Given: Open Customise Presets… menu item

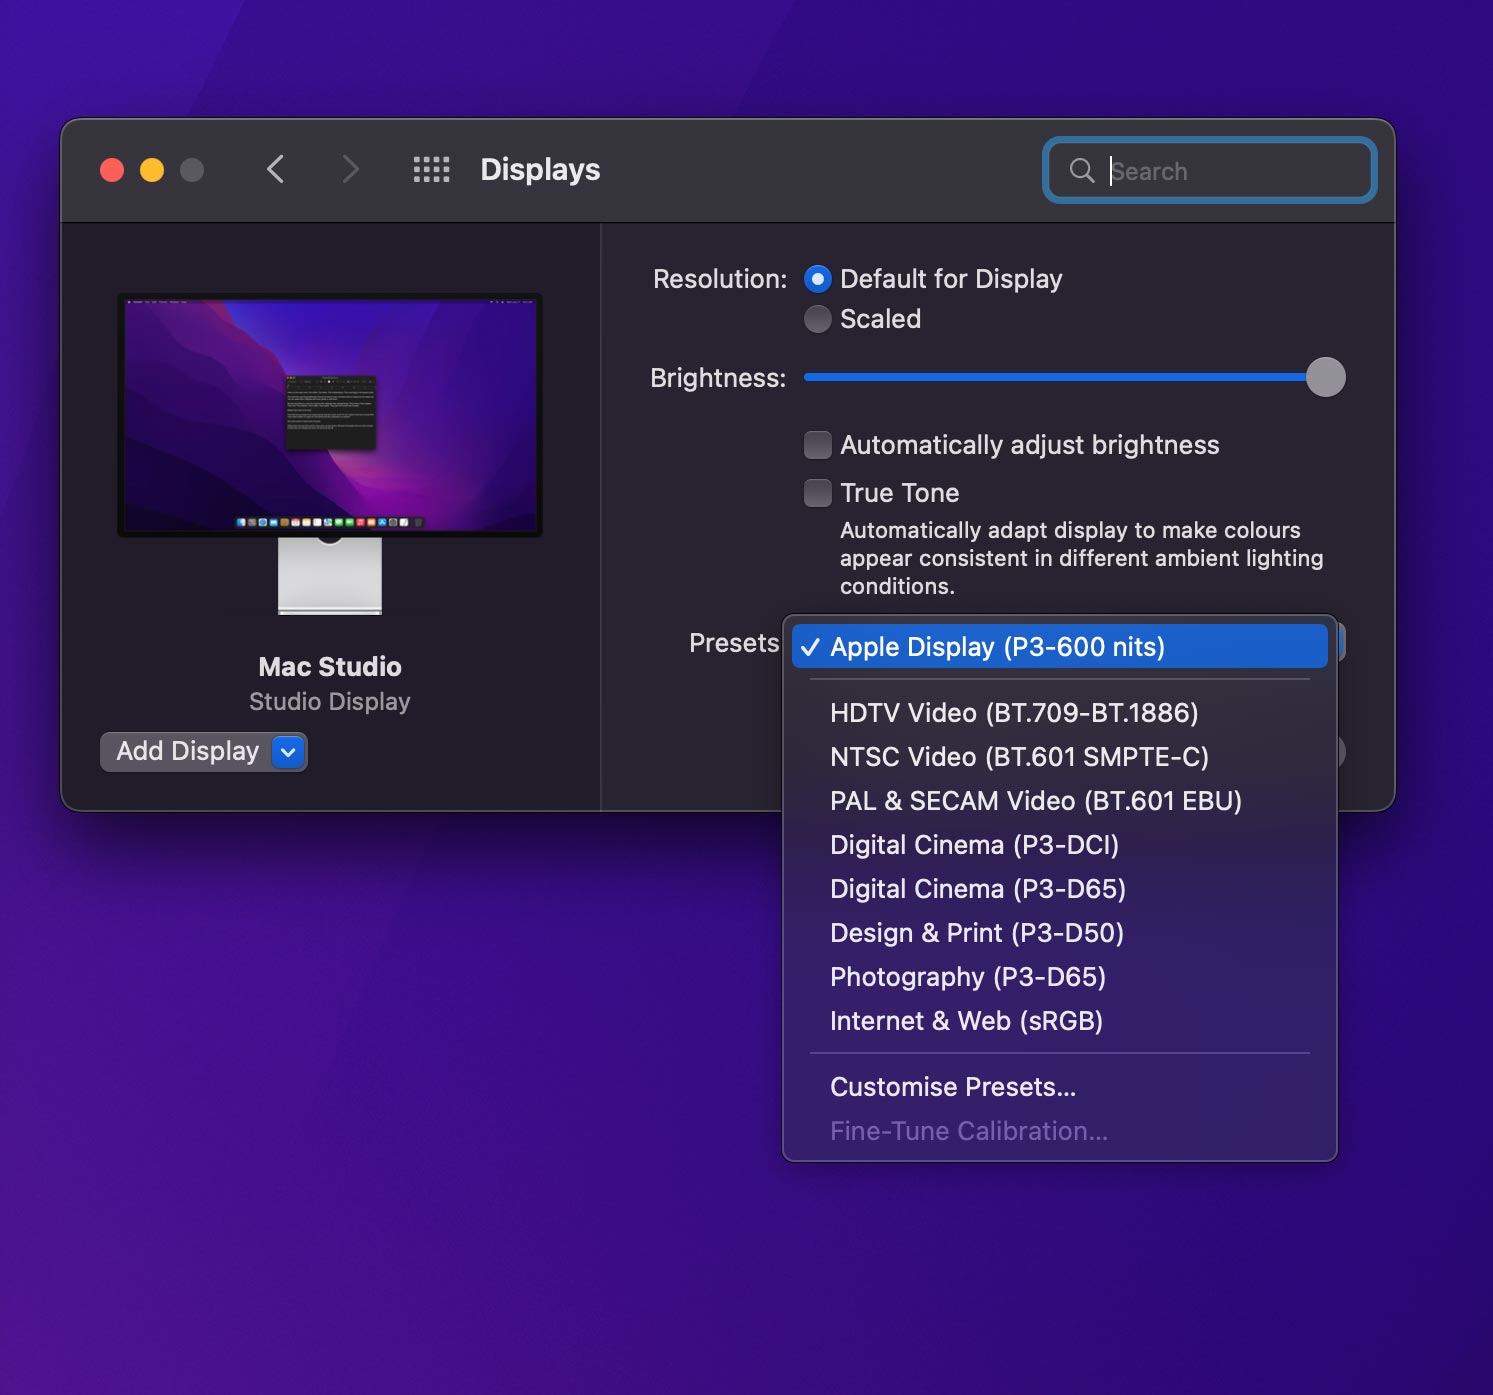Looking at the screenshot, I should point(1060,1087).
